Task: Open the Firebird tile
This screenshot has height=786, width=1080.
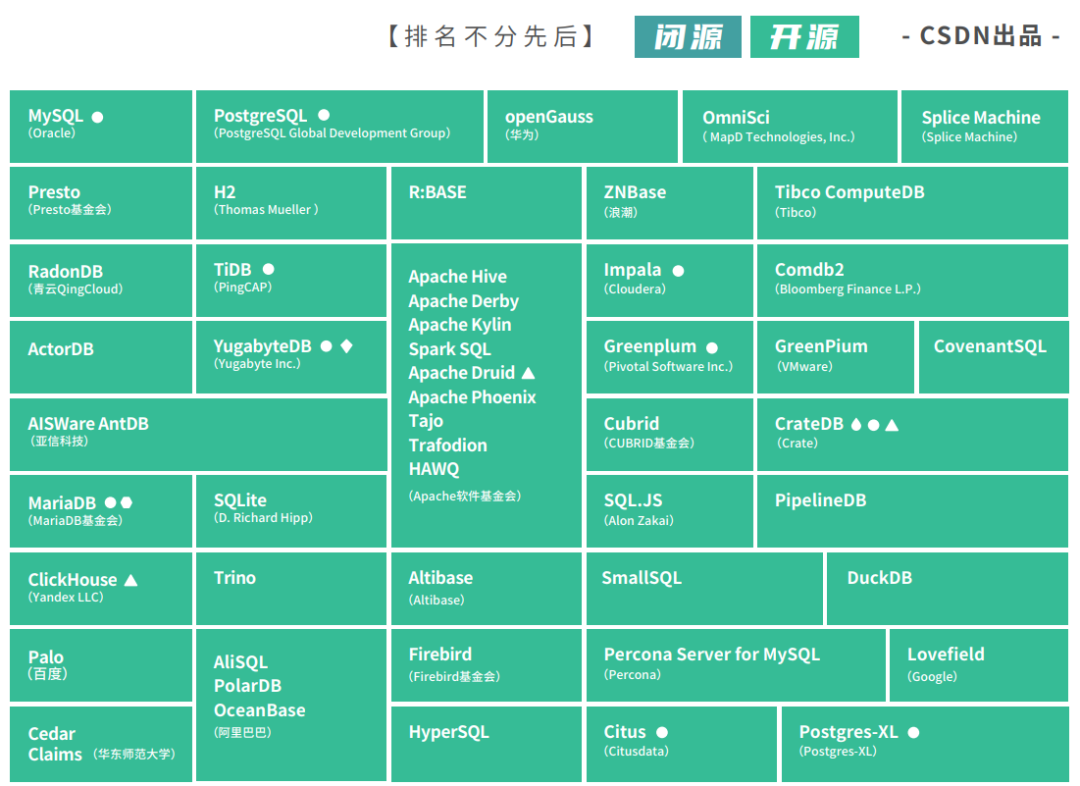Action: click(x=486, y=665)
